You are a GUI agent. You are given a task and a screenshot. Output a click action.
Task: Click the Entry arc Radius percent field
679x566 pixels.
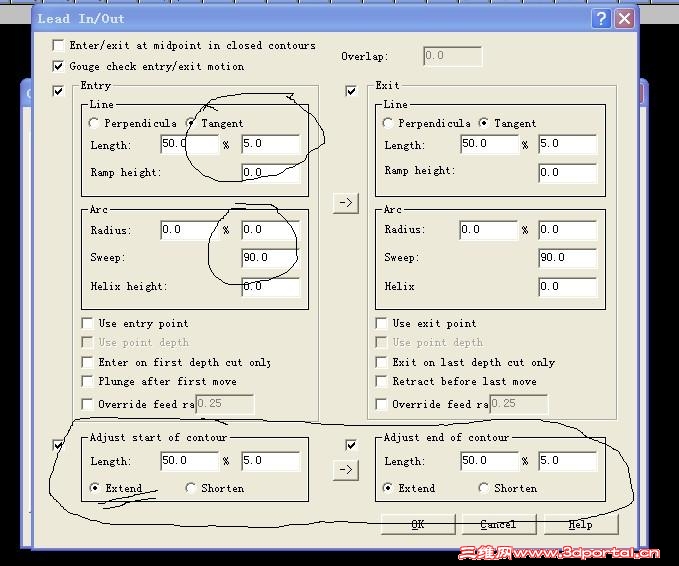pos(190,230)
